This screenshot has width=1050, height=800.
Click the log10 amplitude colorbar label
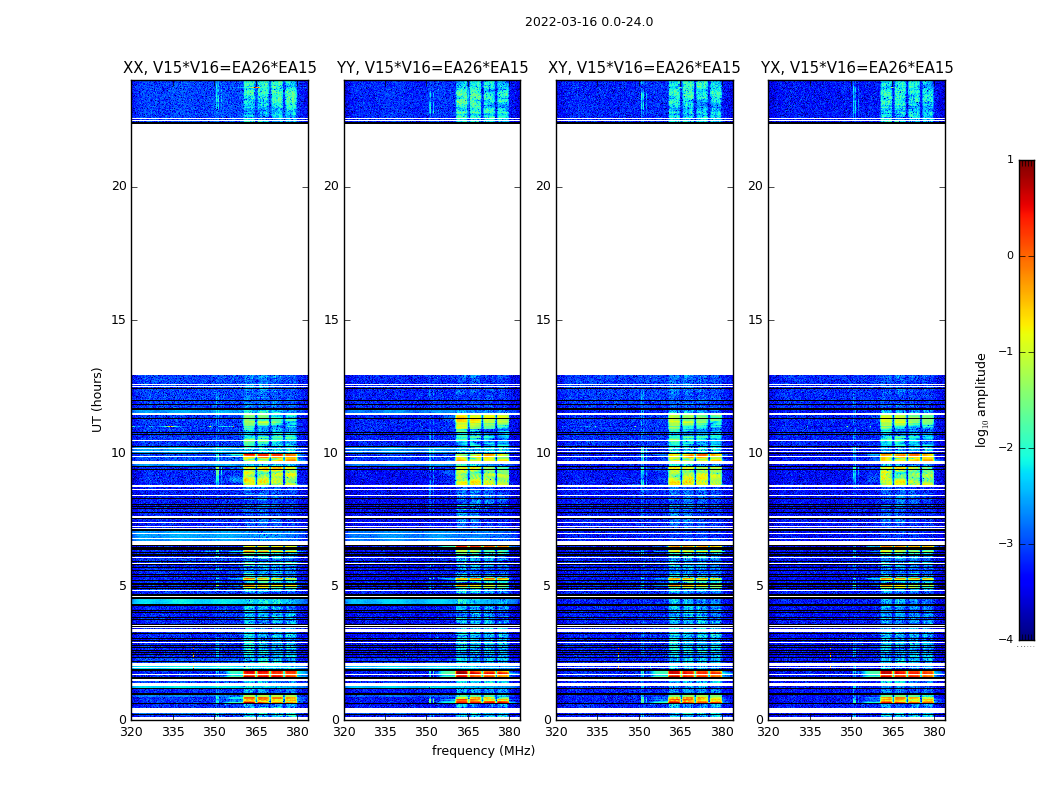coord(981,400)
